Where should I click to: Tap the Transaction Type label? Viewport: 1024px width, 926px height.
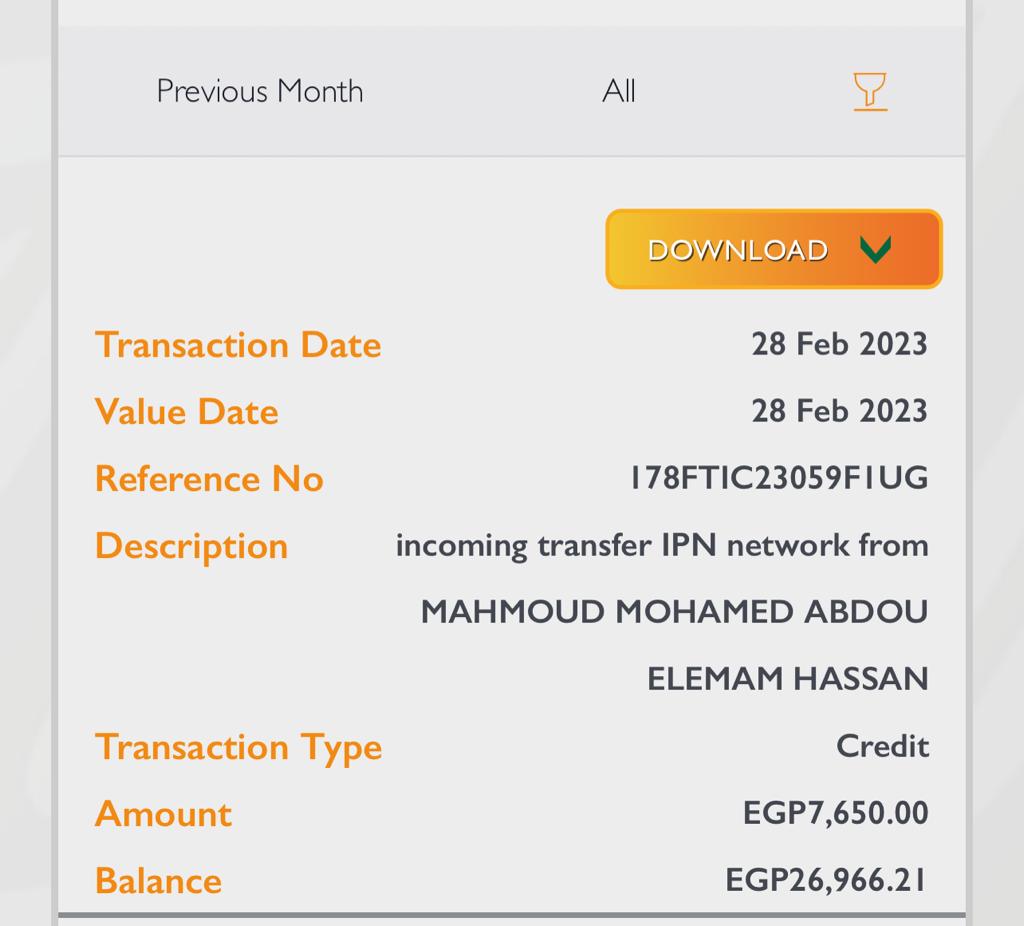coord(238,748)
